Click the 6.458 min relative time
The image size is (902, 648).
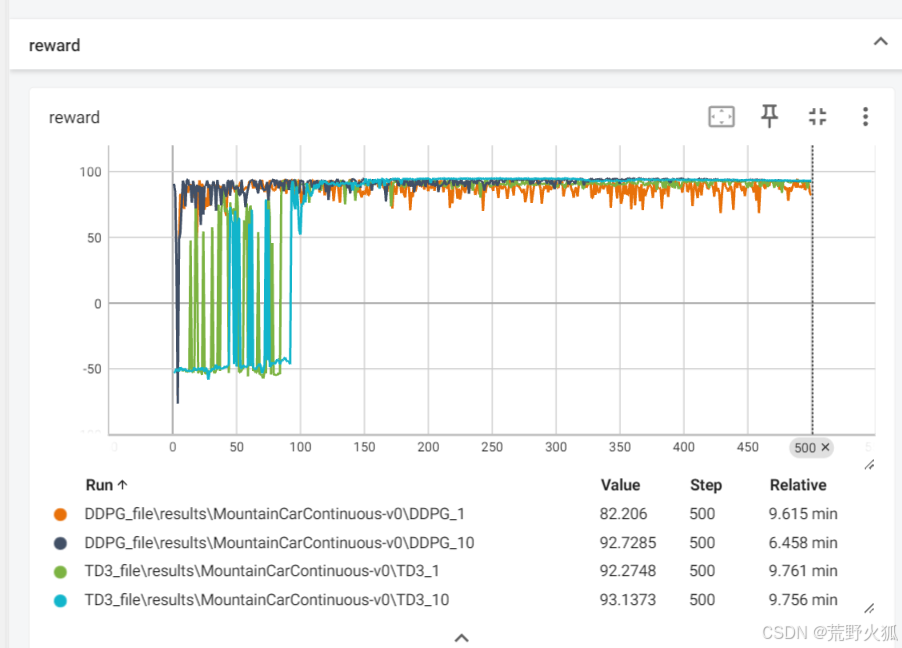(x=803, y=543)
